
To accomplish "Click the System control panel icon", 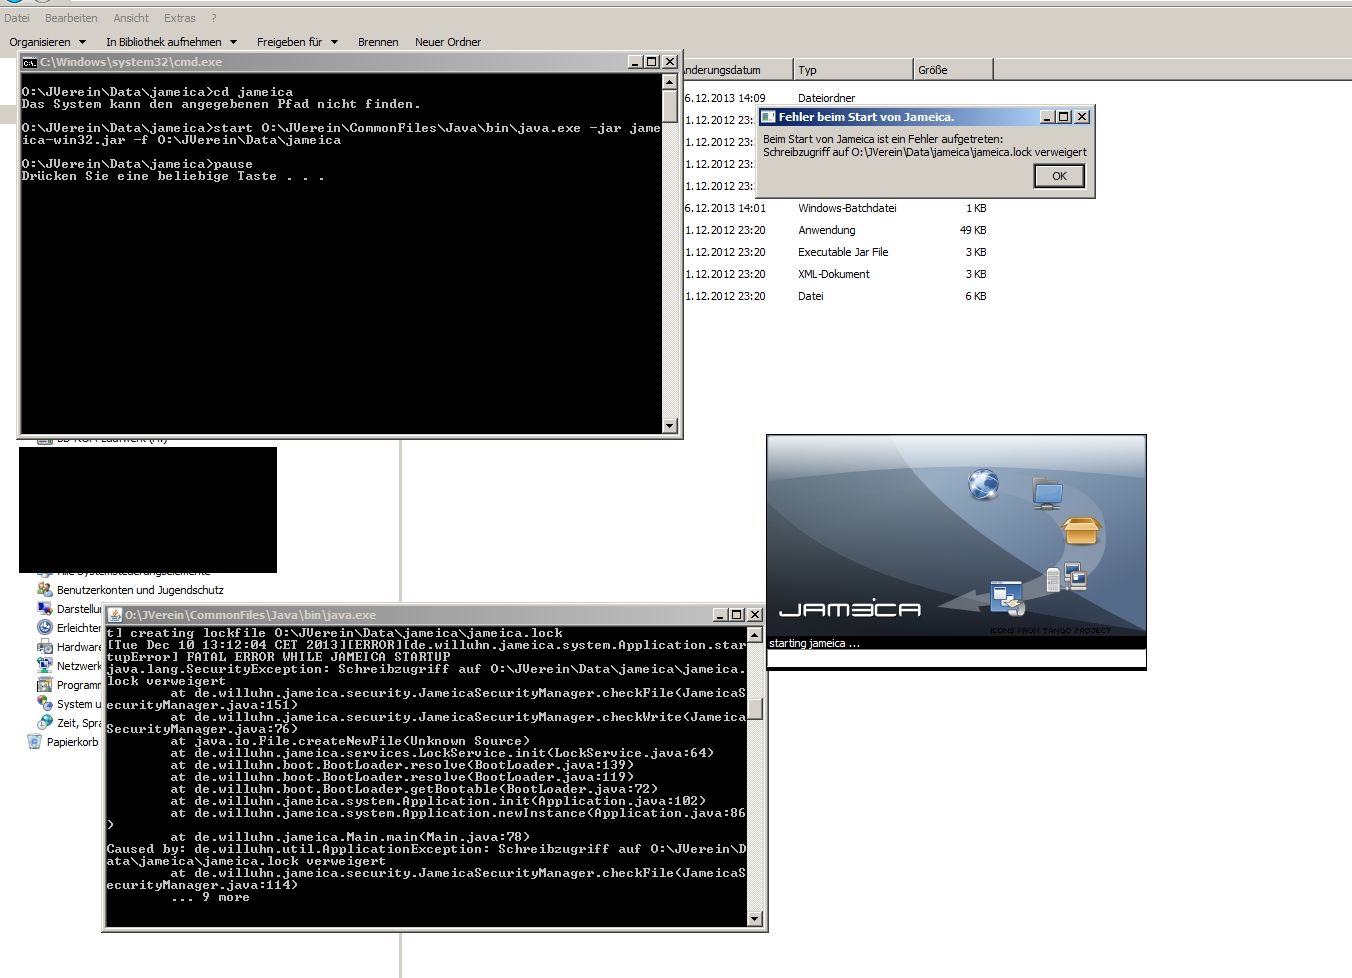I will 44,704.
